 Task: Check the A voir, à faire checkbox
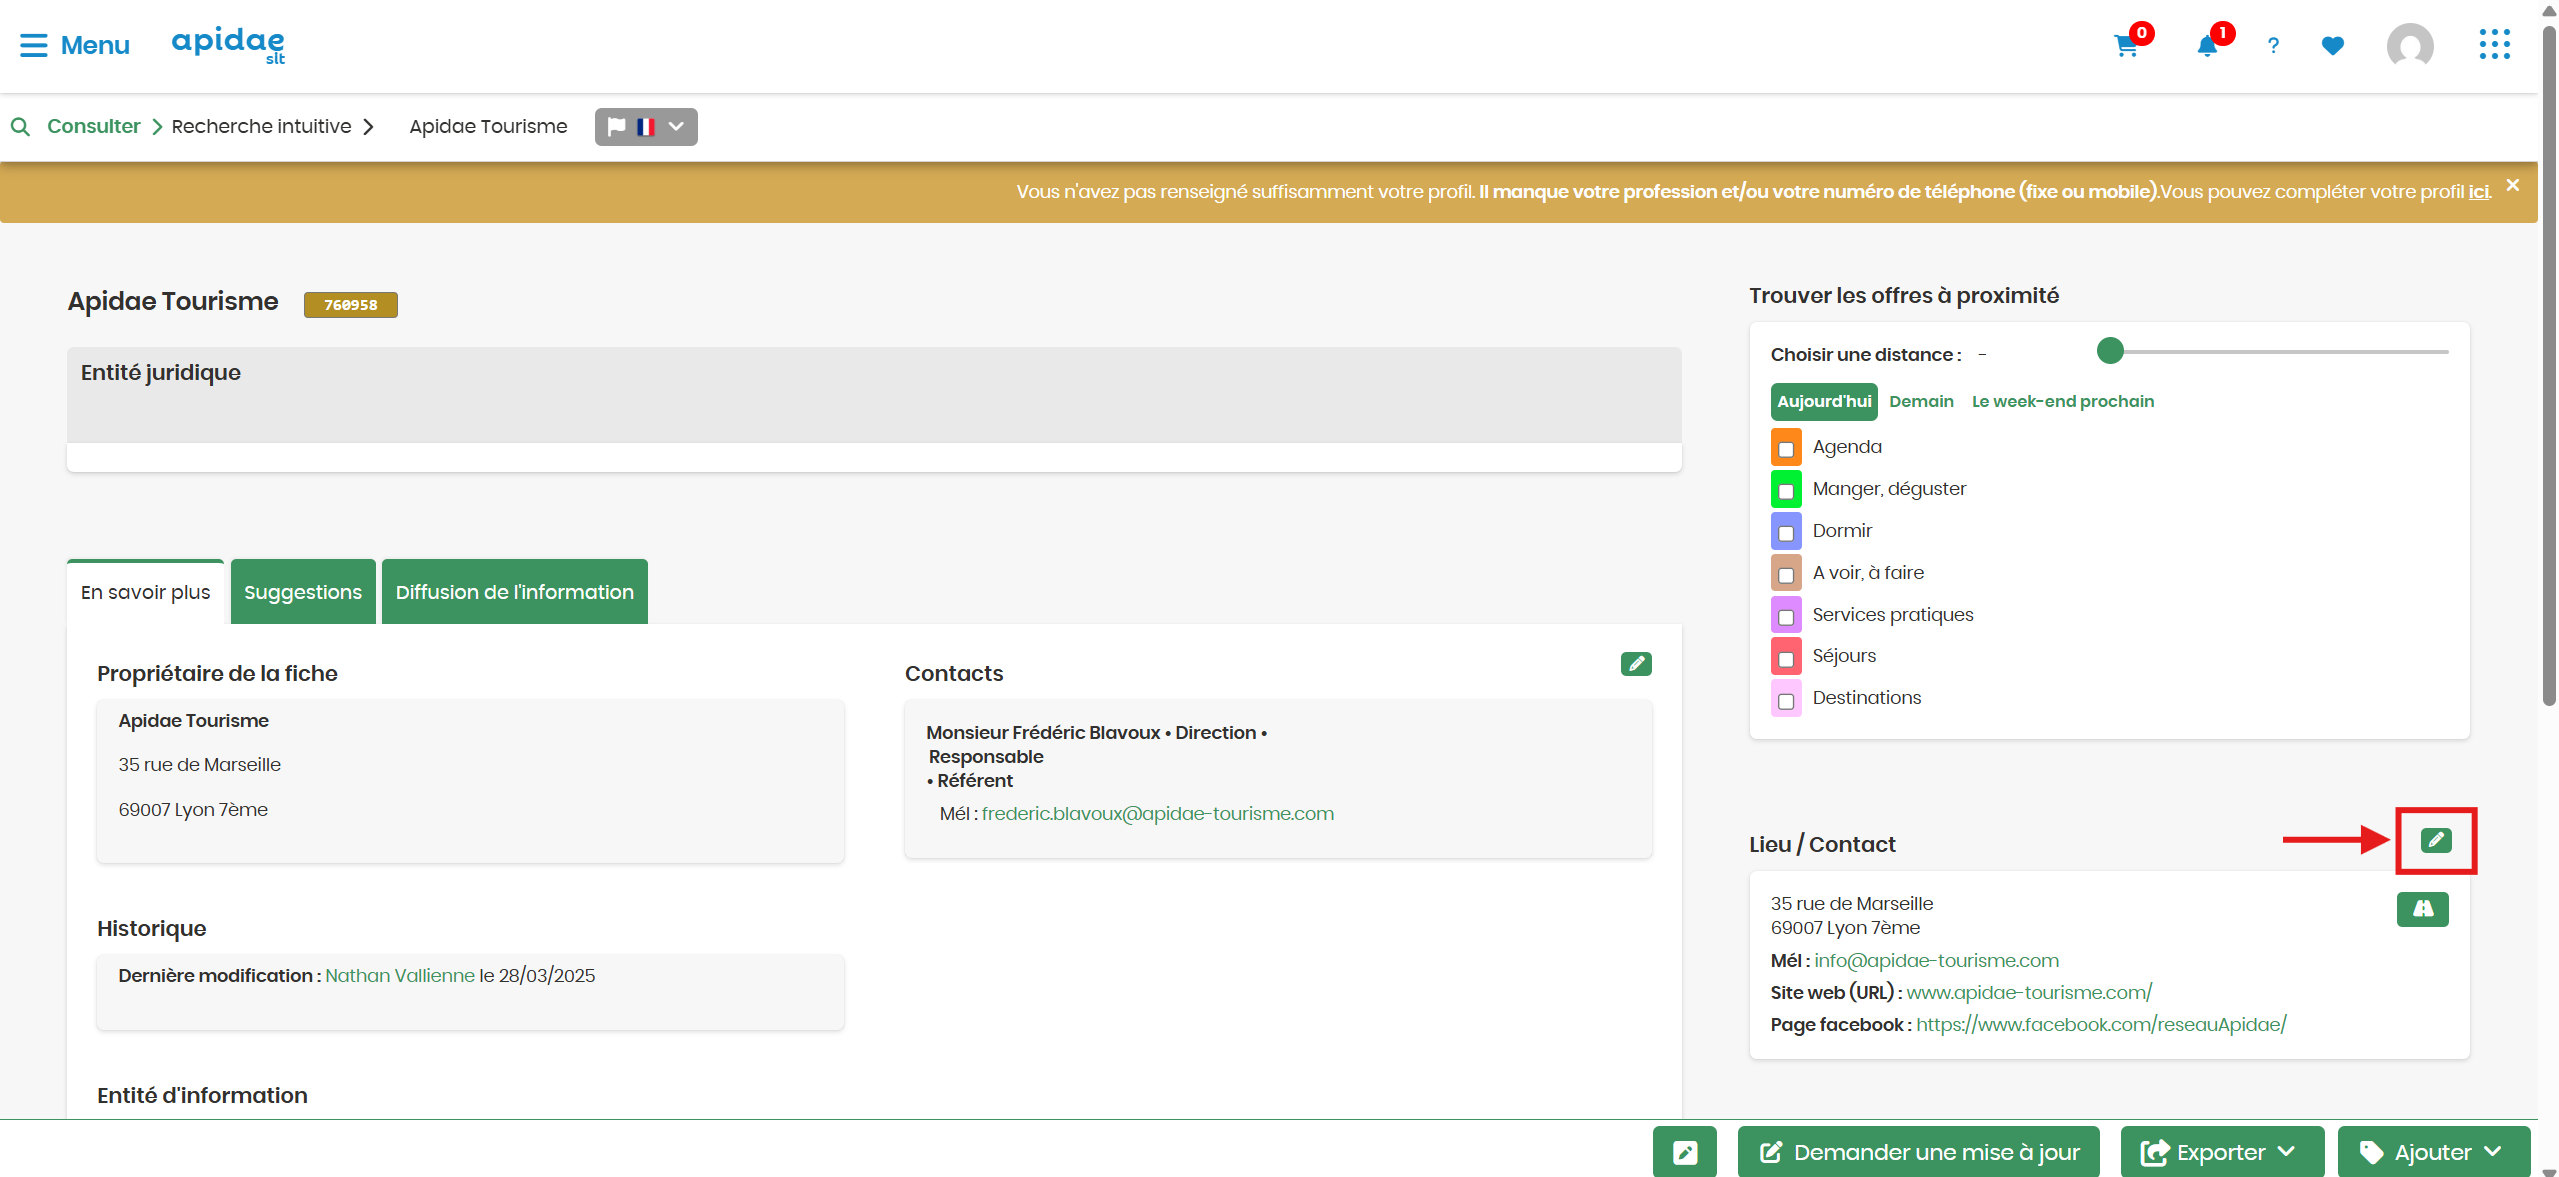(x=1786, y=575)
